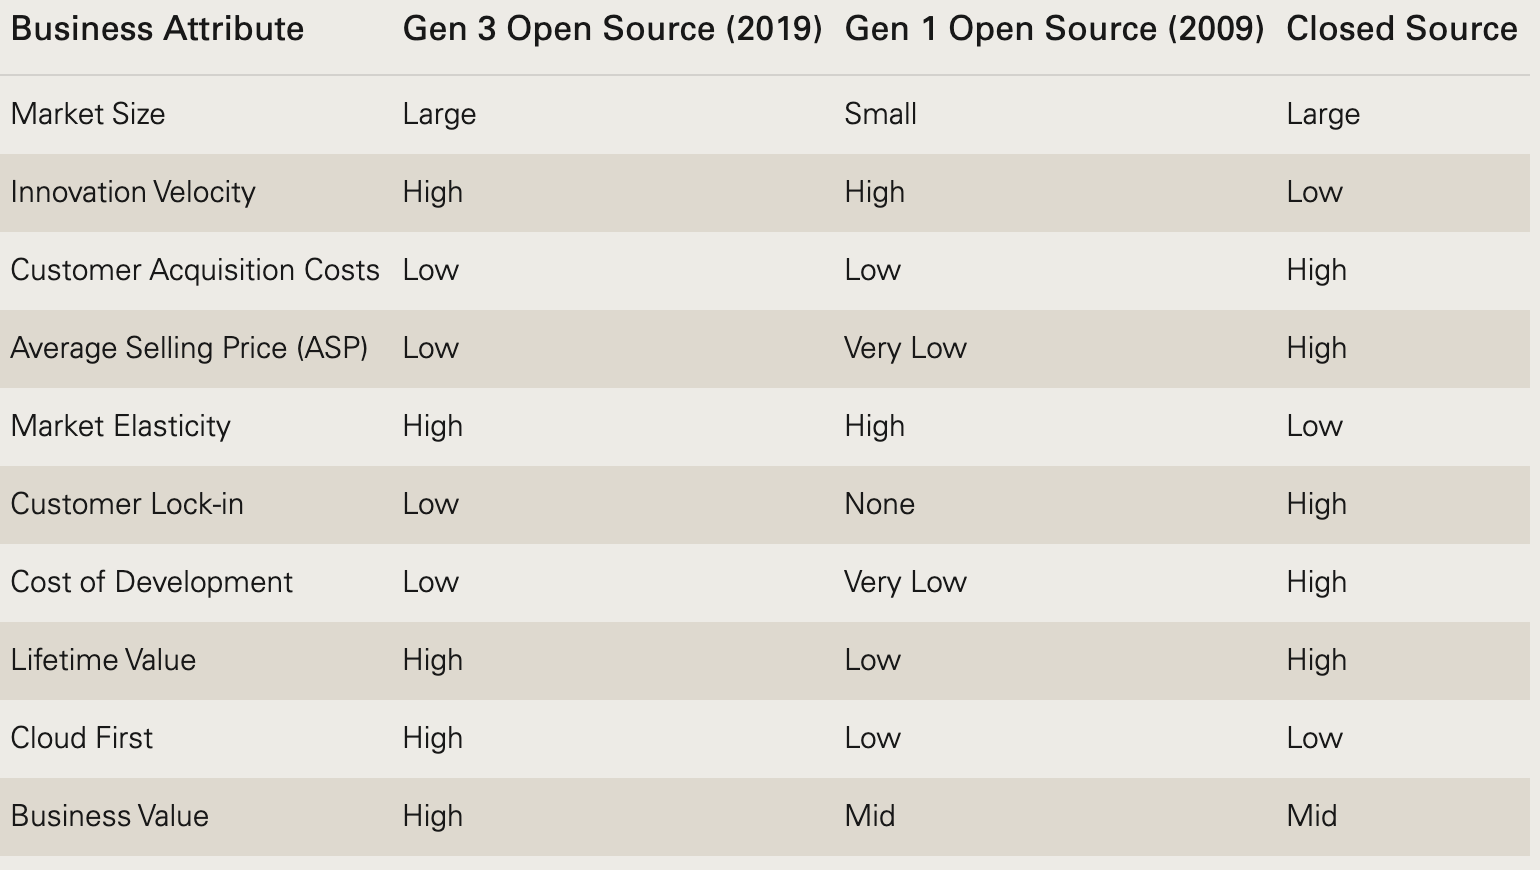
Task: Click 'High' in Customer Lock-in row
Action: coord(1316,504)
